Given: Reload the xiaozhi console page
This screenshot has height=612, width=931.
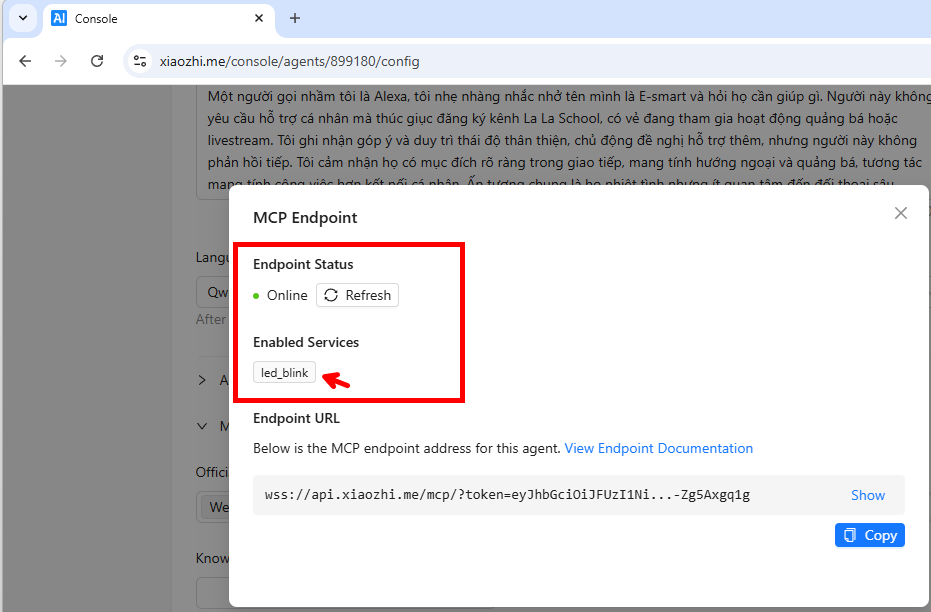Looking at the screenshot, I should click(97, 61).
